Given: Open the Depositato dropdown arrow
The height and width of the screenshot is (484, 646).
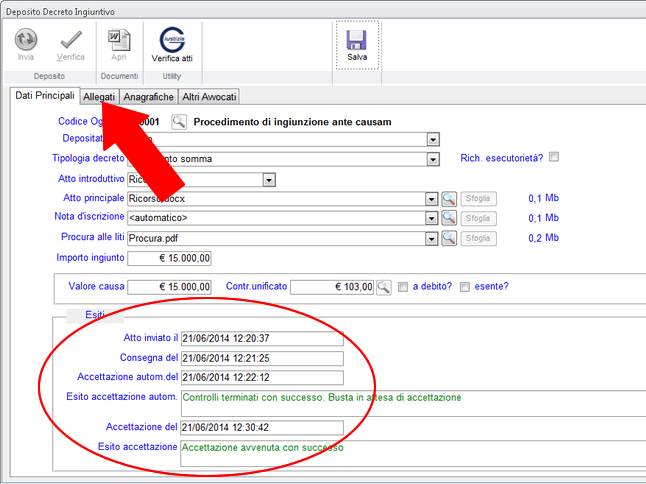Looking at the screenshot, I should coord(433,139).
